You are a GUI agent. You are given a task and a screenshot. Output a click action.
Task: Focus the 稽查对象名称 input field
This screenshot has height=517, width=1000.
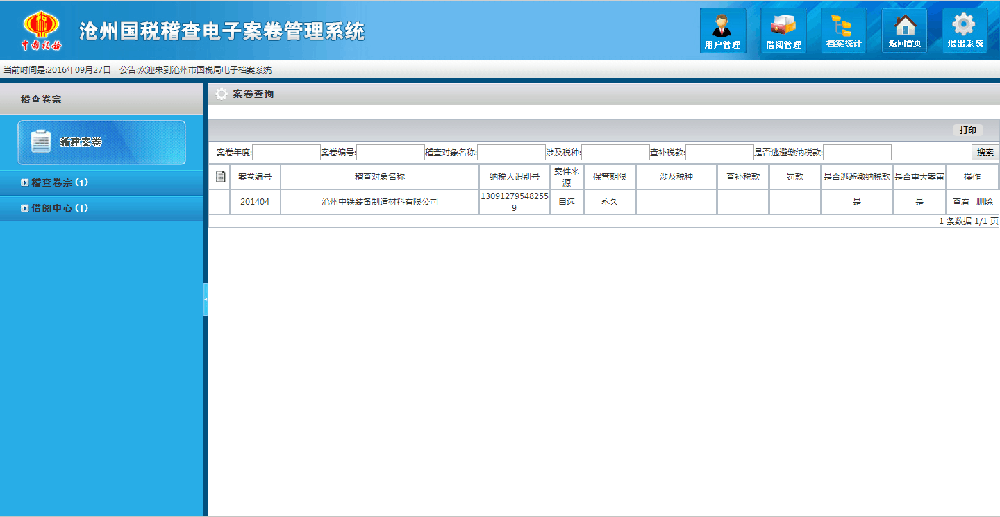[x=510, y=152]
